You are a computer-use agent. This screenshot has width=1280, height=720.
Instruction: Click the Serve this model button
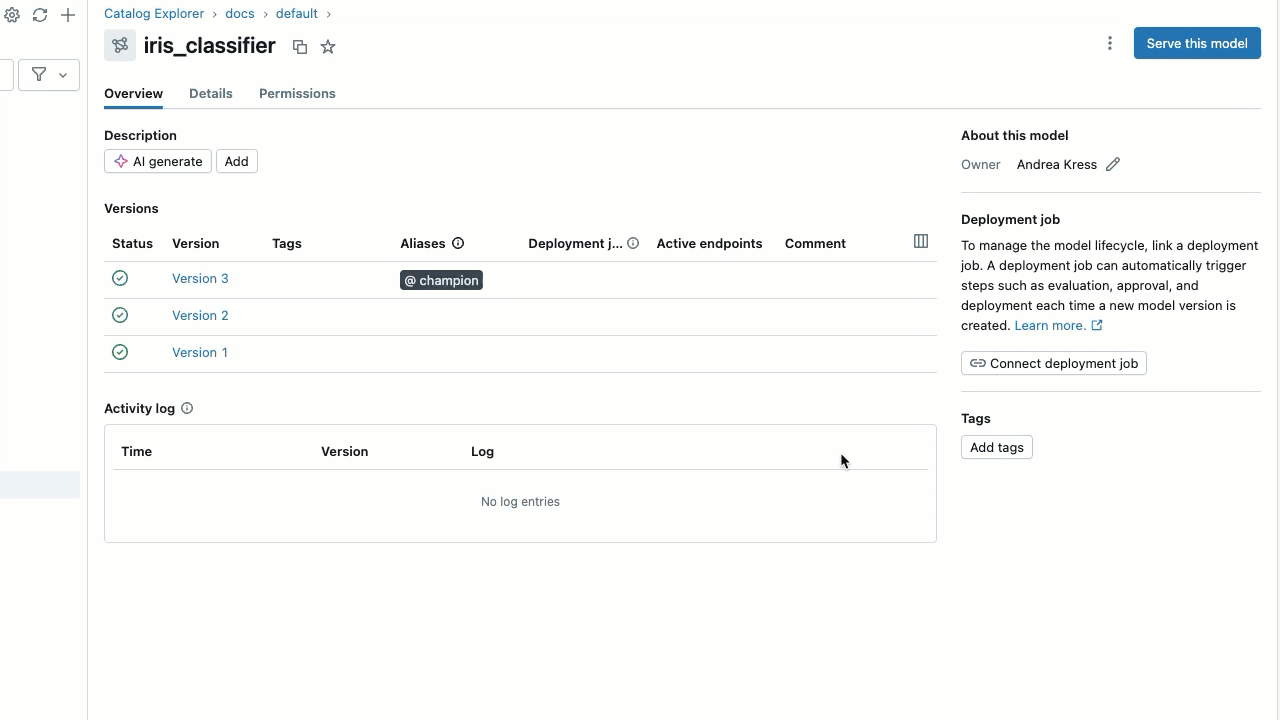[x=1197, y=43]
